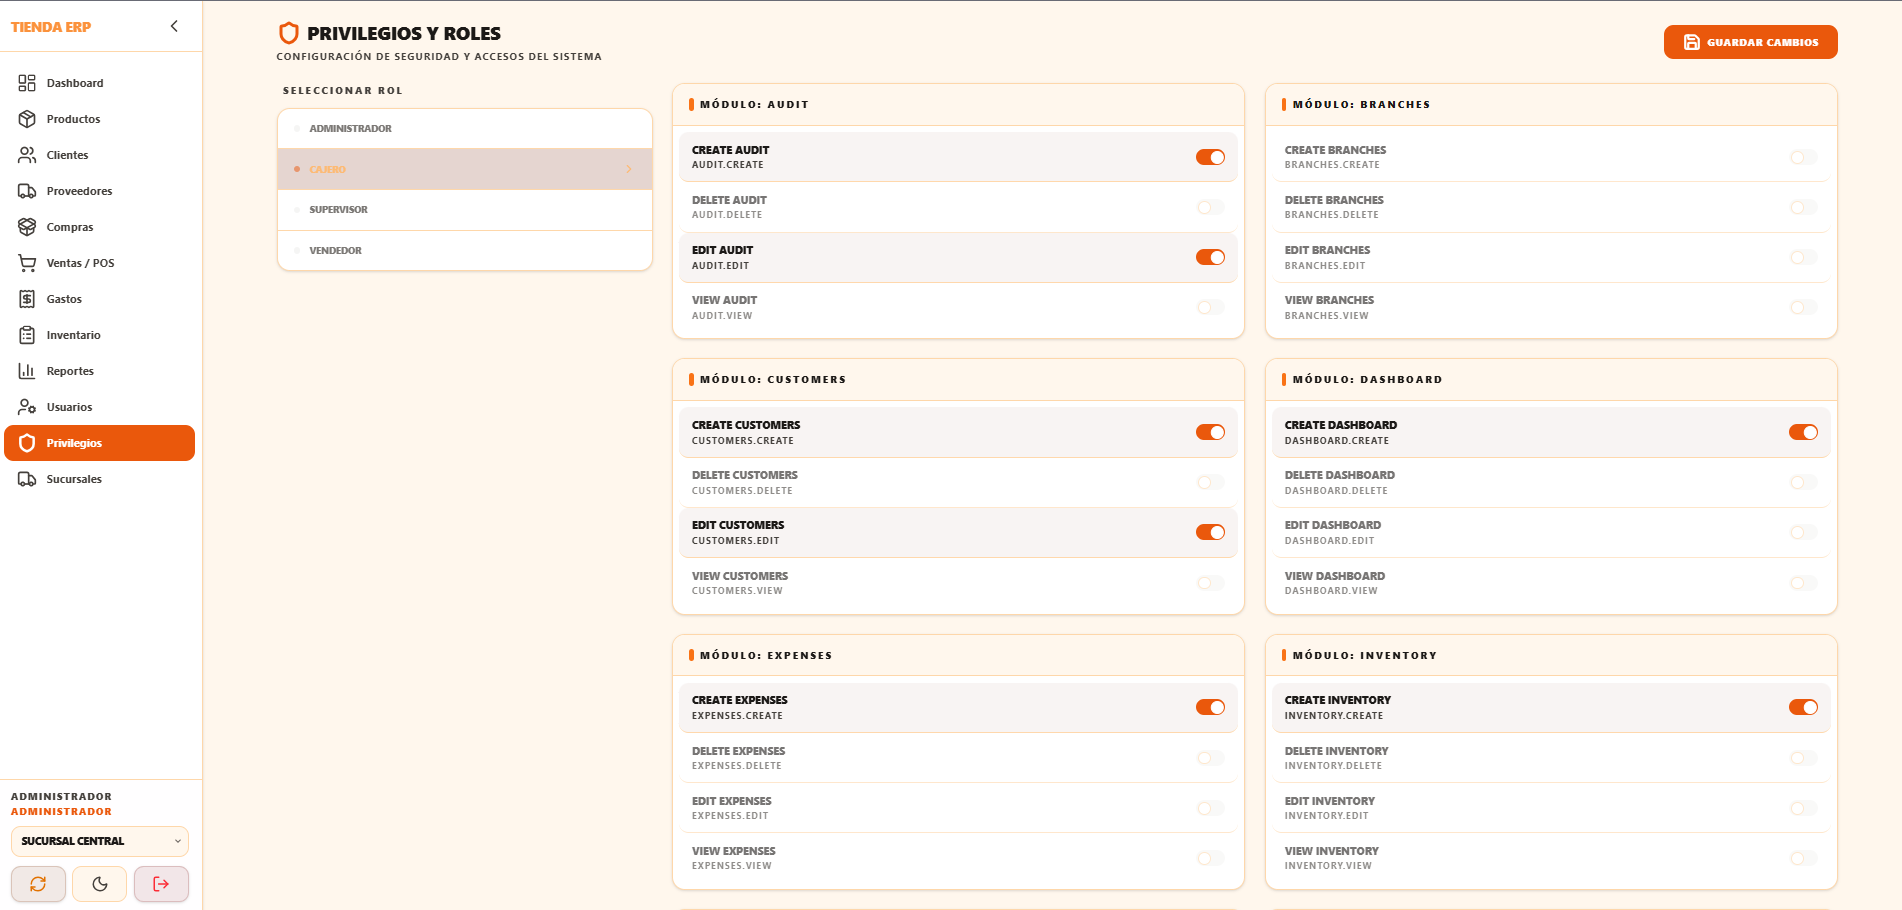Click the Proveedores truck icon

(27, 191)
